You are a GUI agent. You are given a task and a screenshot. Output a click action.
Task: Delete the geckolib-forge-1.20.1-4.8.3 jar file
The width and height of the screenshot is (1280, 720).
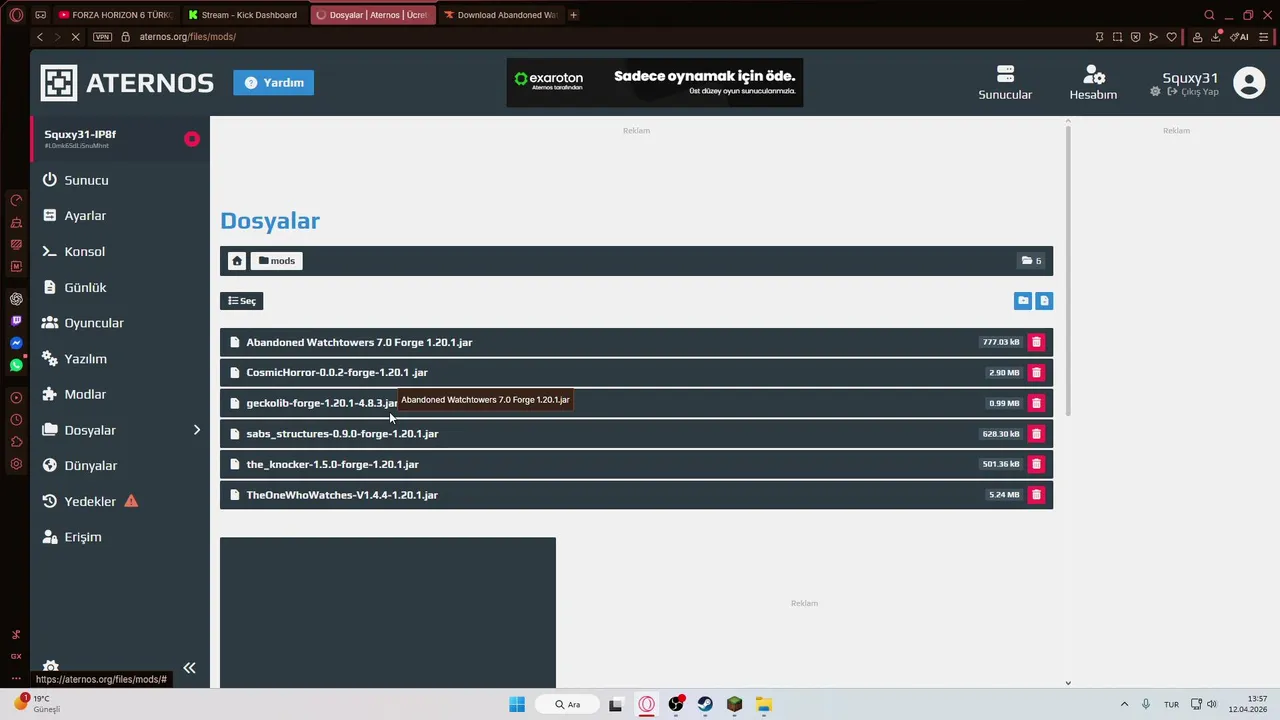(1036, 403)
